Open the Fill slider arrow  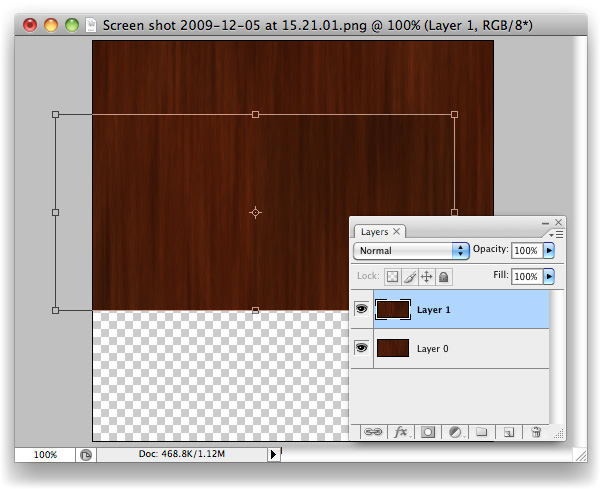pos(548,276)
